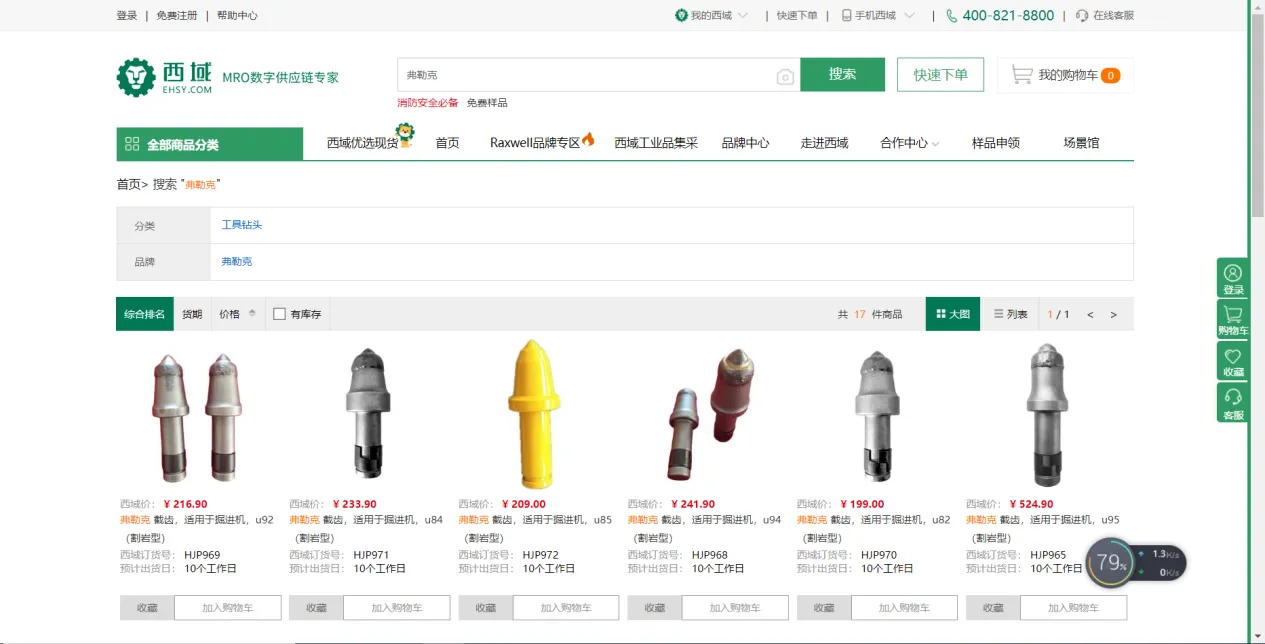1265x644 pixels.
Task: Expand the My EHSY dropdown
Action: pyautogui.click(x=712, y=16)
